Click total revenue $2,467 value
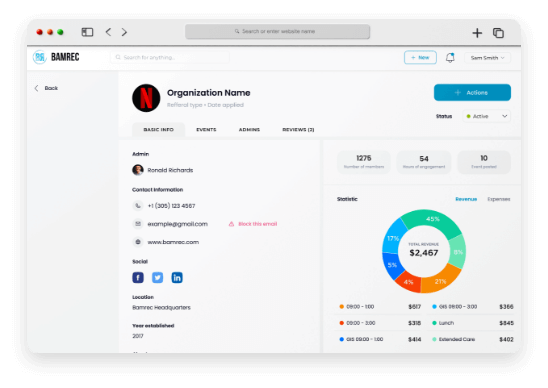 [x=424, y=253]
